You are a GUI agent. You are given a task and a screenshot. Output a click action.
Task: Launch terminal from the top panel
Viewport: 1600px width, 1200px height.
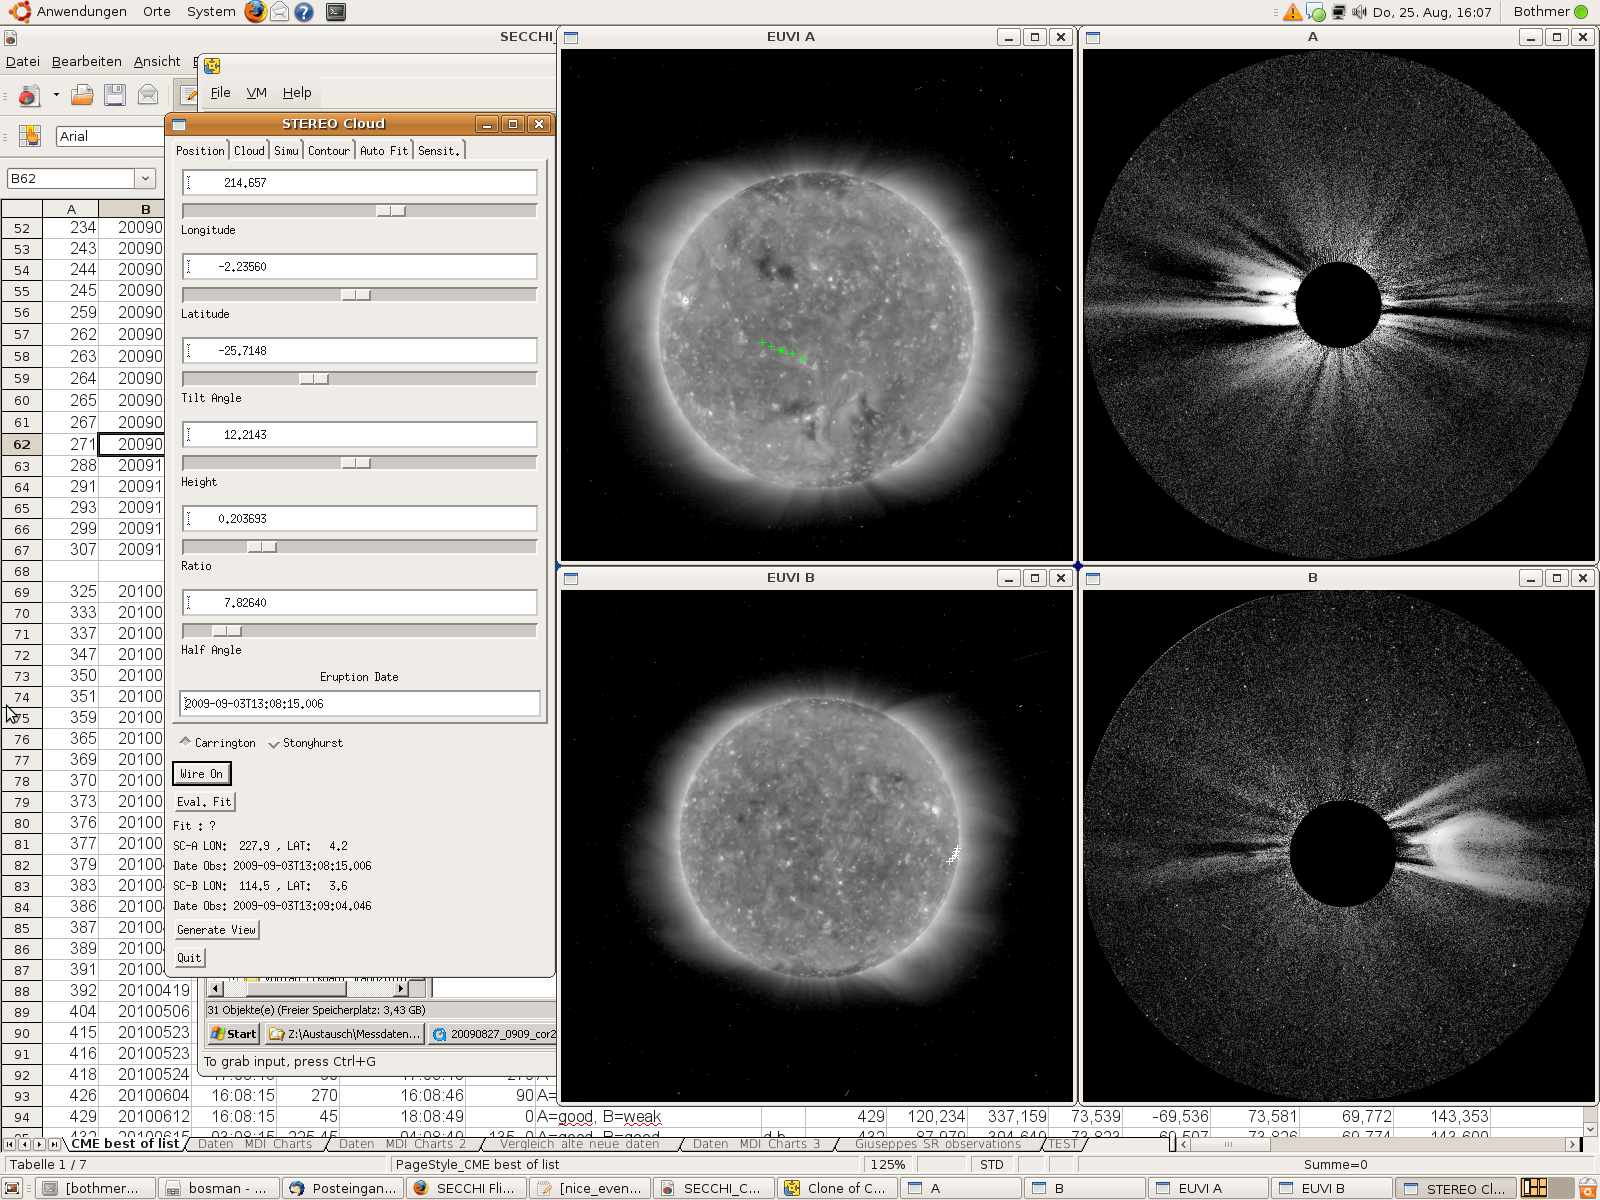click(x=336, y=12)
